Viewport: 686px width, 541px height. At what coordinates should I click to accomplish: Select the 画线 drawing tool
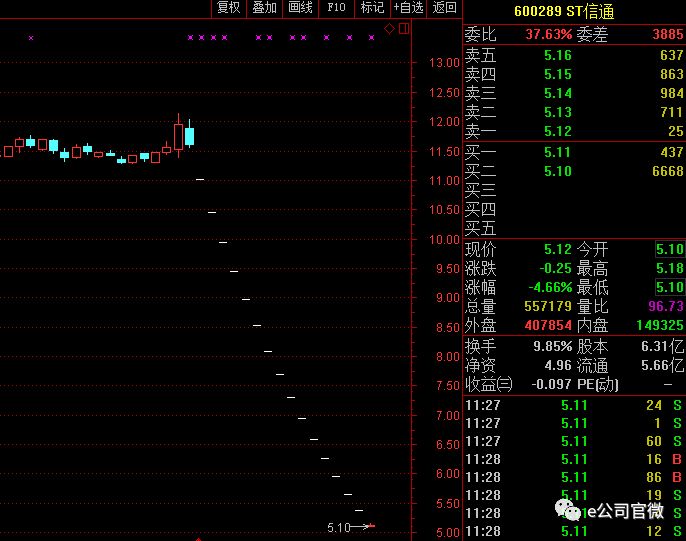300,8
